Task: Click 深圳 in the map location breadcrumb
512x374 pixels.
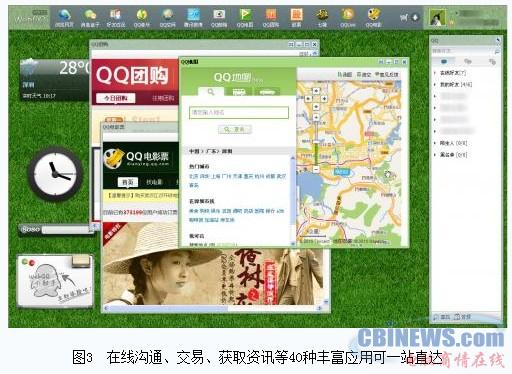Action: click(x=227, y=151)
